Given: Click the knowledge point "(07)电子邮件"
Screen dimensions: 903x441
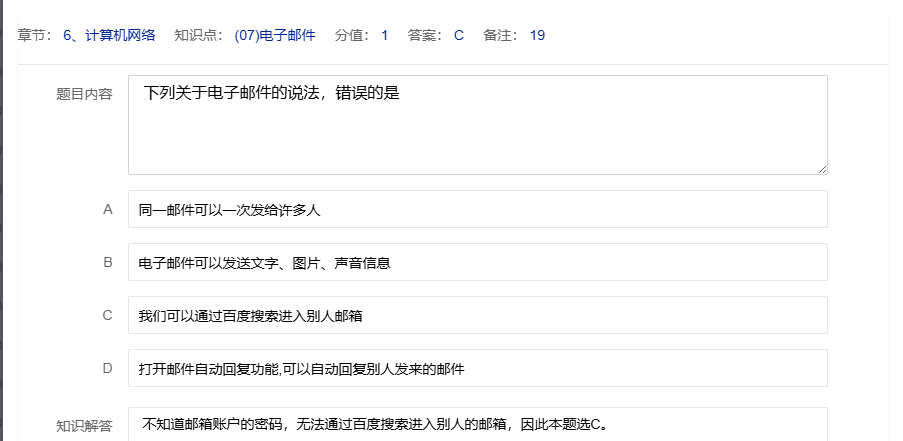Looking at the screenshot, I should tap(275, 36).
